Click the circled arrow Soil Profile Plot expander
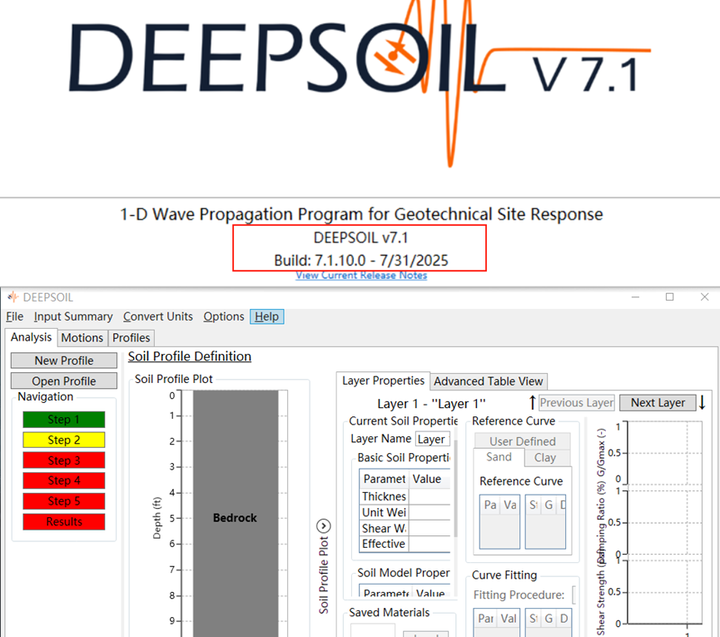 pyautogui.click(x=324, y=525)
